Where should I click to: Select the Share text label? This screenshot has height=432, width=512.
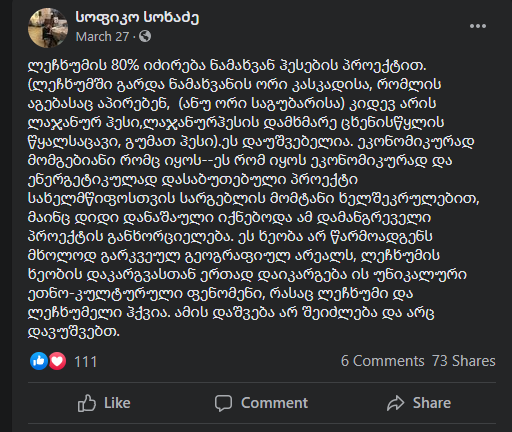pos(432,403)
